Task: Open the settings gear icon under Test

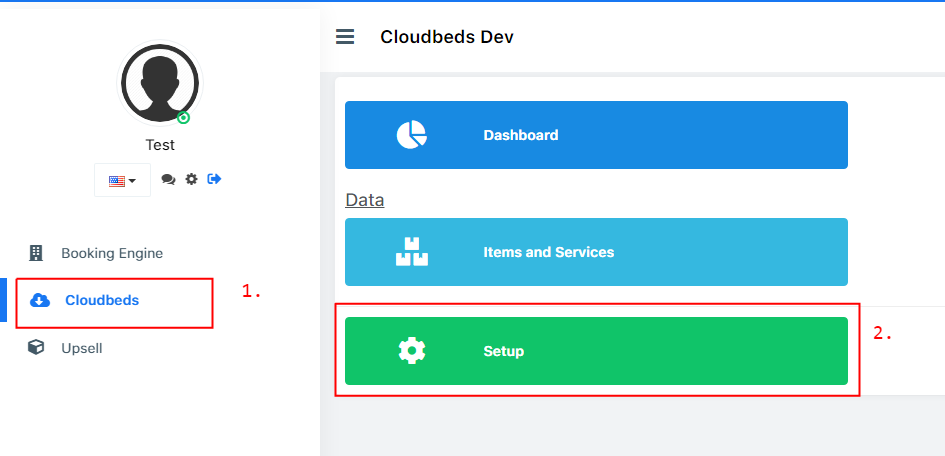Action: 191,179
